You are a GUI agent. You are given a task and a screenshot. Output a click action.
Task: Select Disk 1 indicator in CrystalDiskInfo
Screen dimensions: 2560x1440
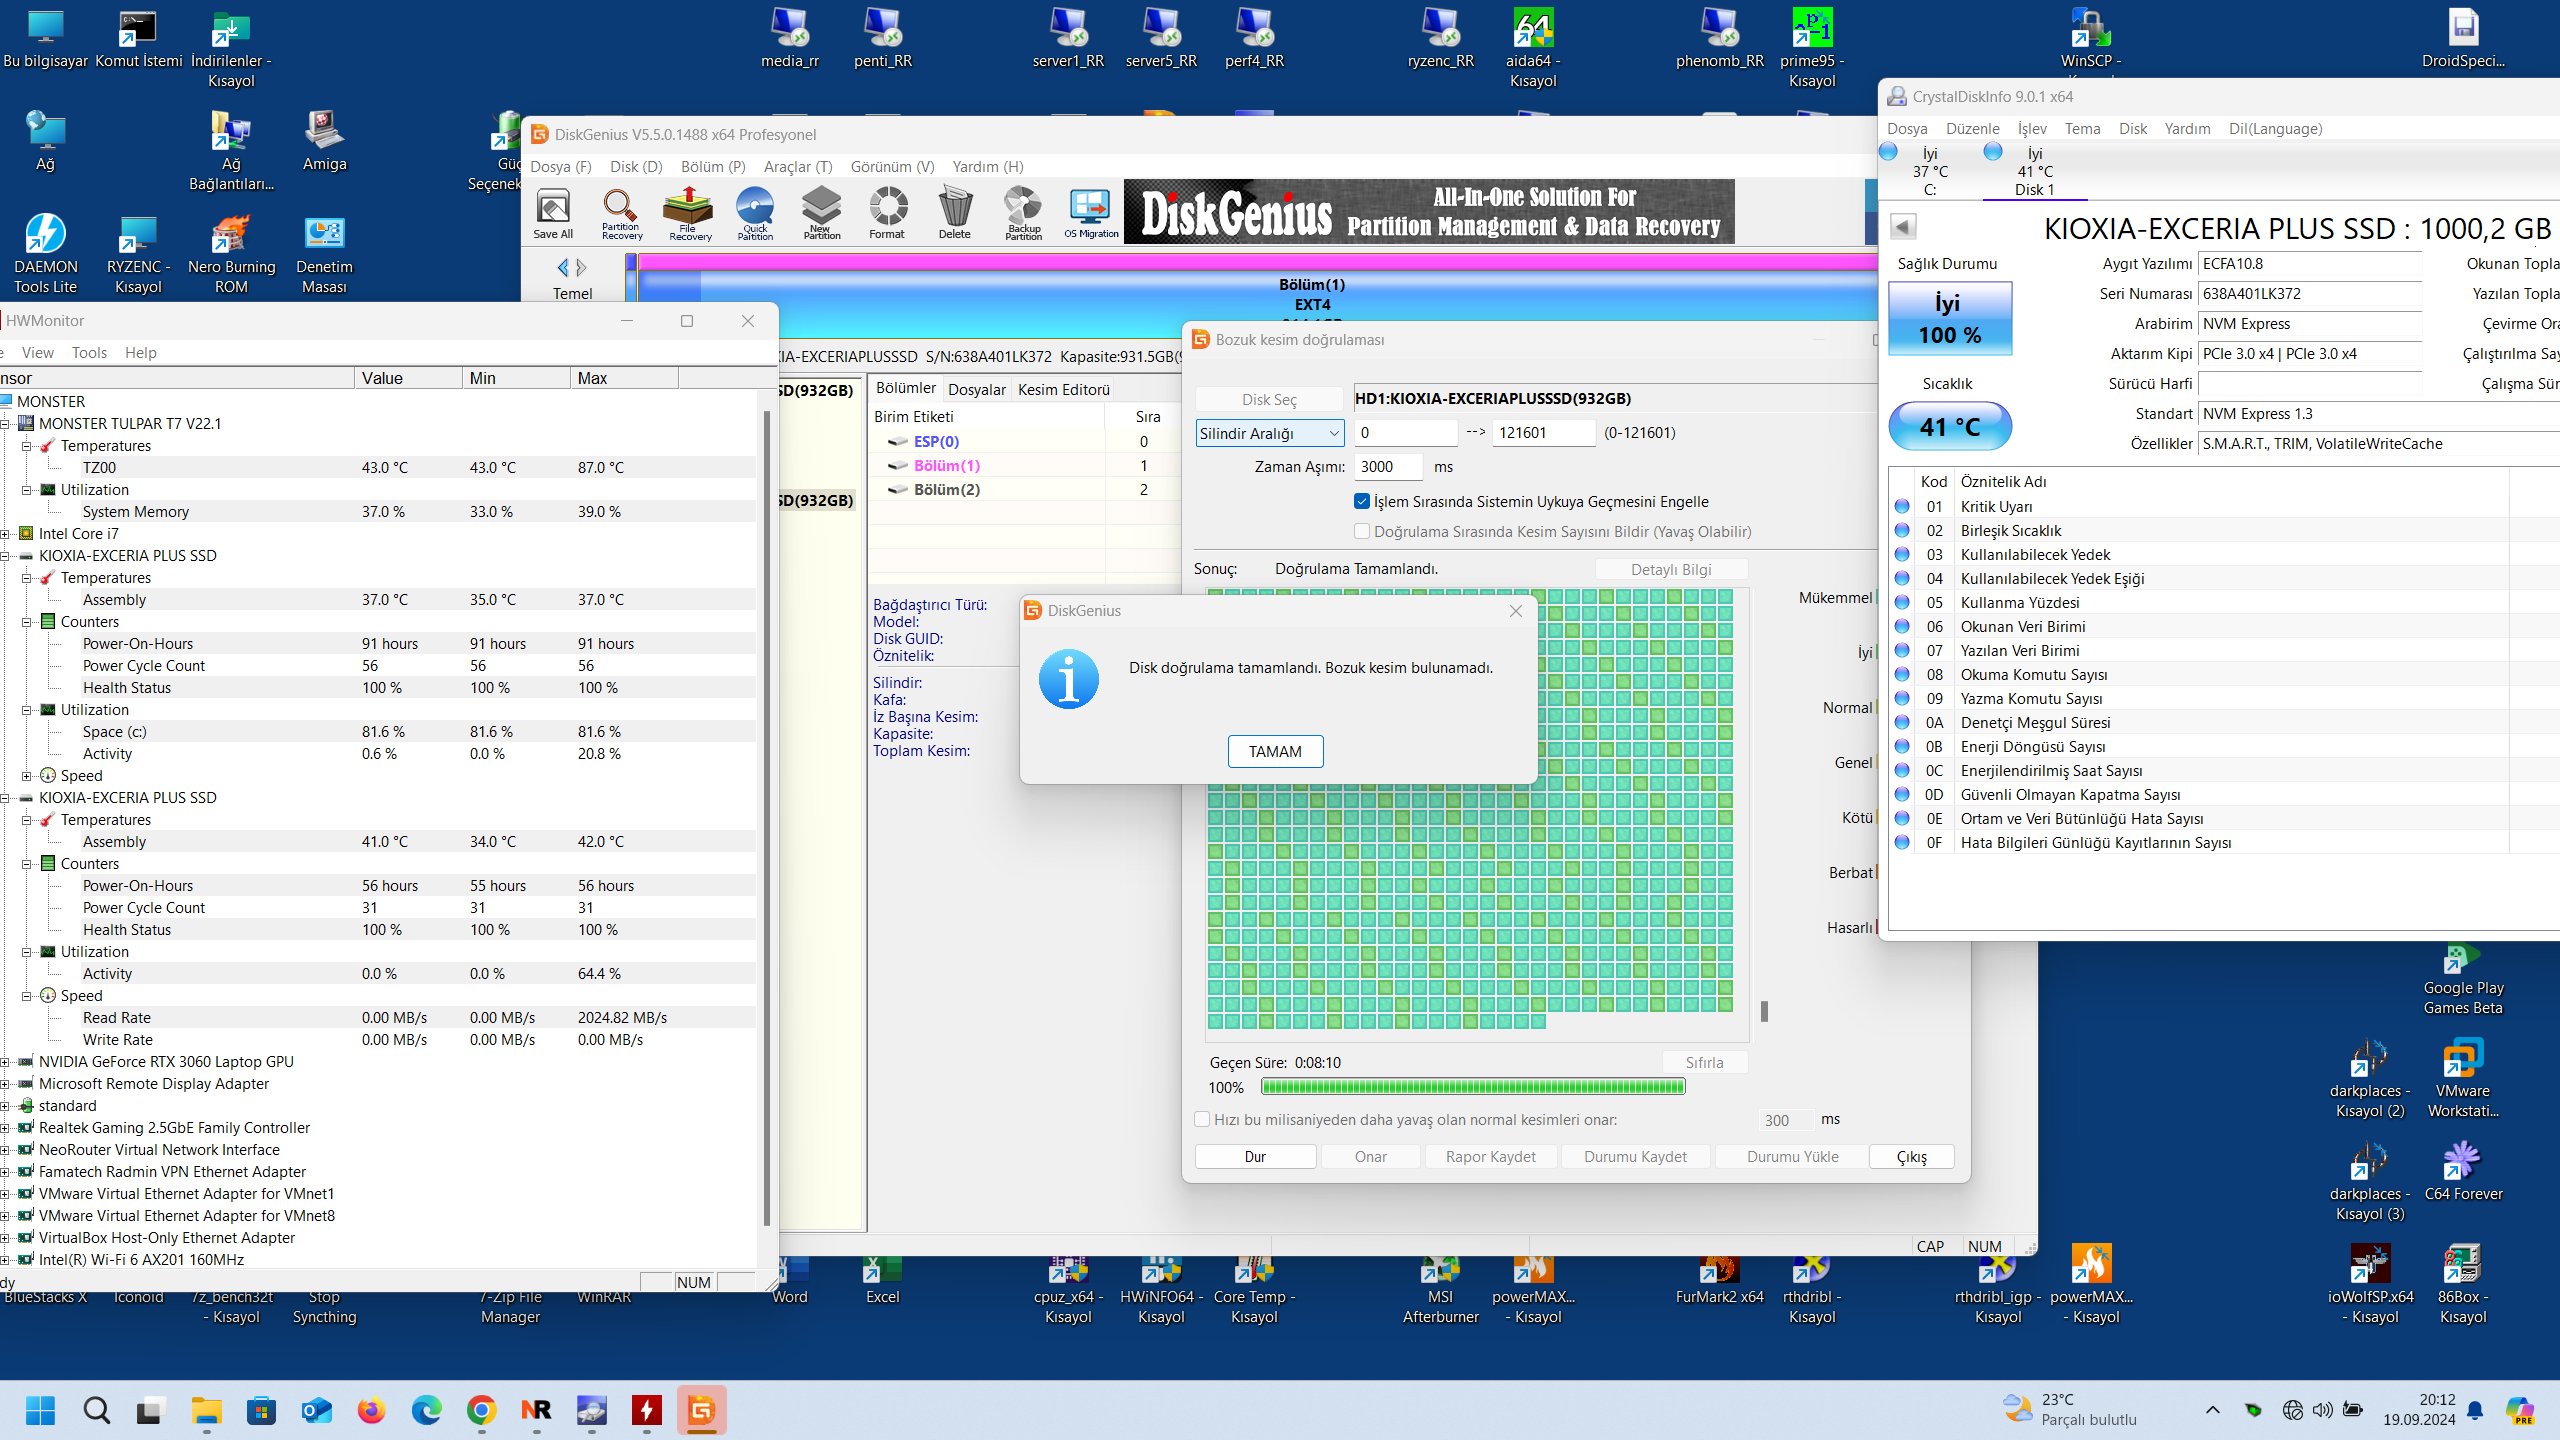point(2033,170)
